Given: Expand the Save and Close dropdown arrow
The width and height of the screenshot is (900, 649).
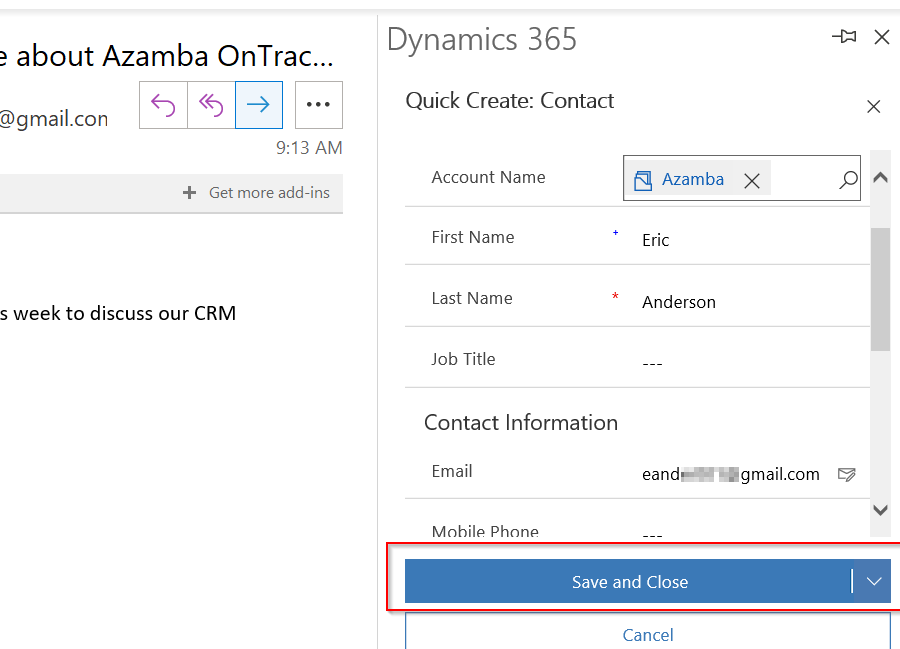Looking at the screenshot, I should coord(874,581).
